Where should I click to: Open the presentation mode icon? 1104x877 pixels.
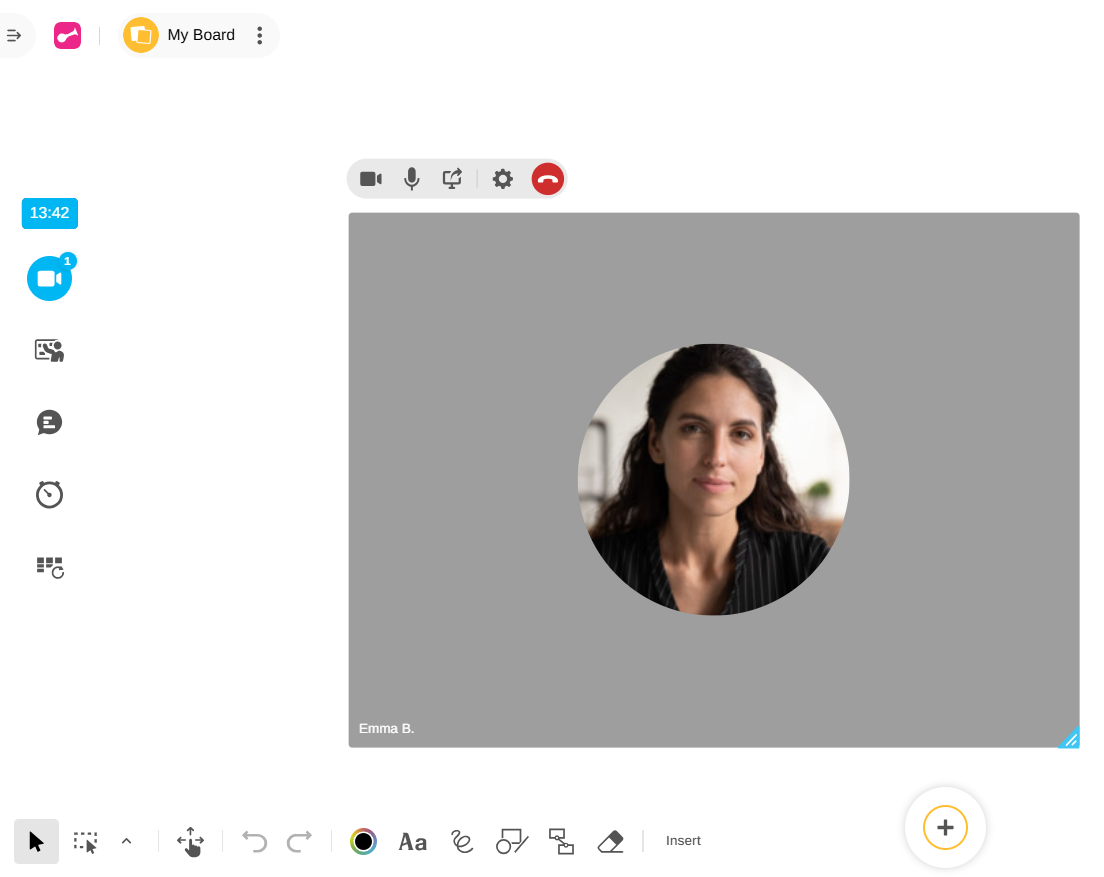[x=49, y=350]
